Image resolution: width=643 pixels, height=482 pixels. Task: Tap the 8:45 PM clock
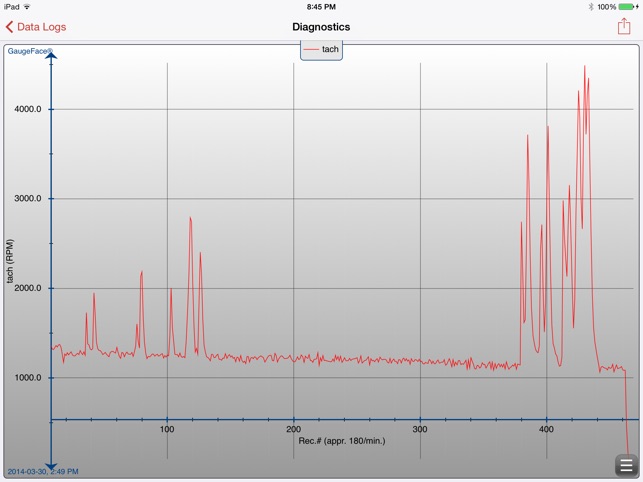321,7
